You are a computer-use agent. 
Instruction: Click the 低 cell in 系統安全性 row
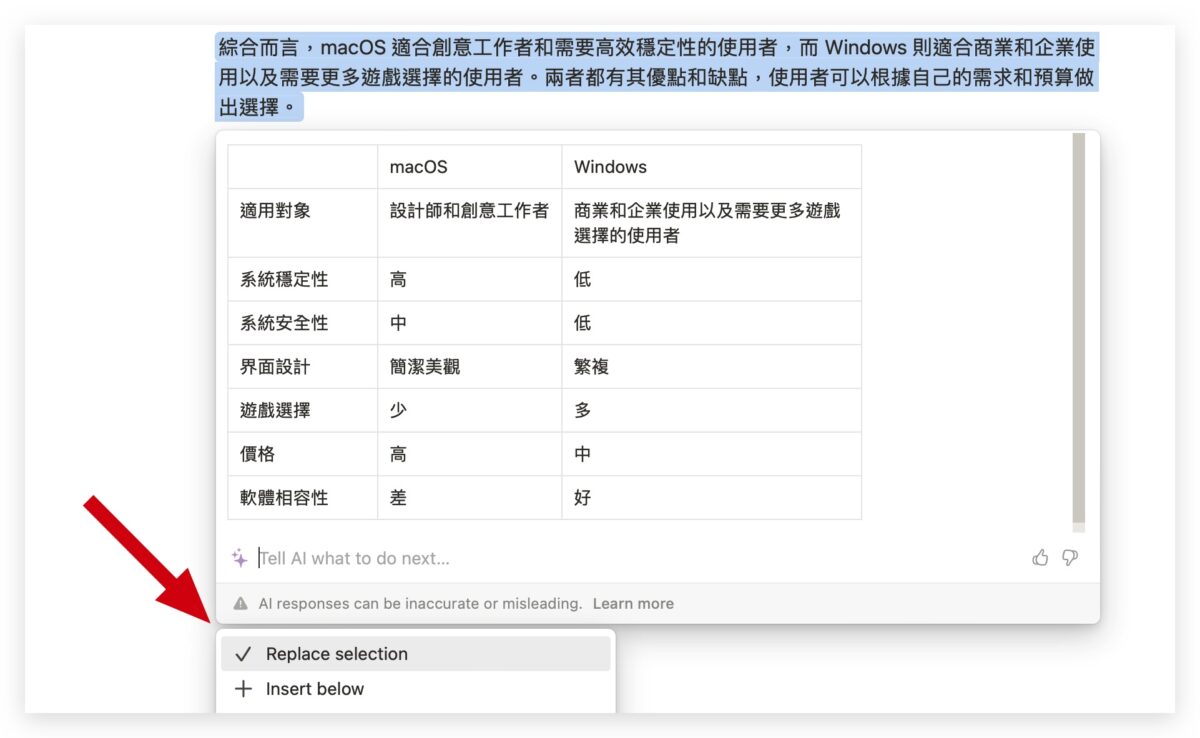pyautogui.click(x=712, y=323)
